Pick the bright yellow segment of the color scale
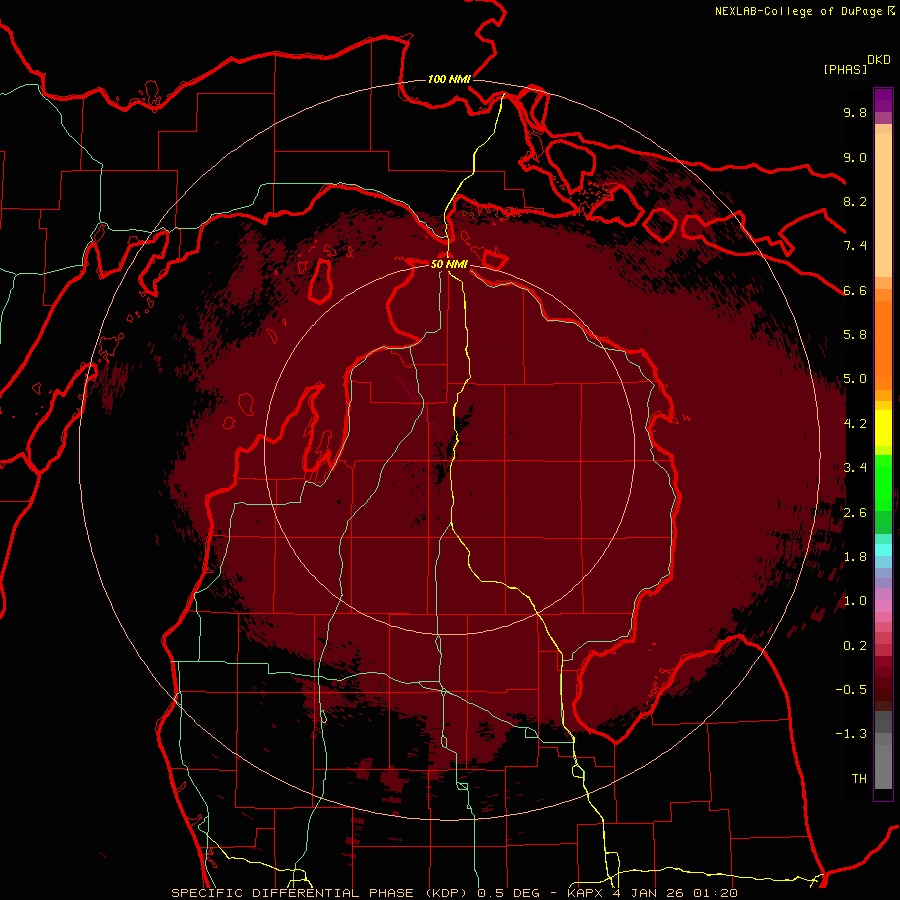This screenshot has height=900, width=900. click(x=883, y=428)
